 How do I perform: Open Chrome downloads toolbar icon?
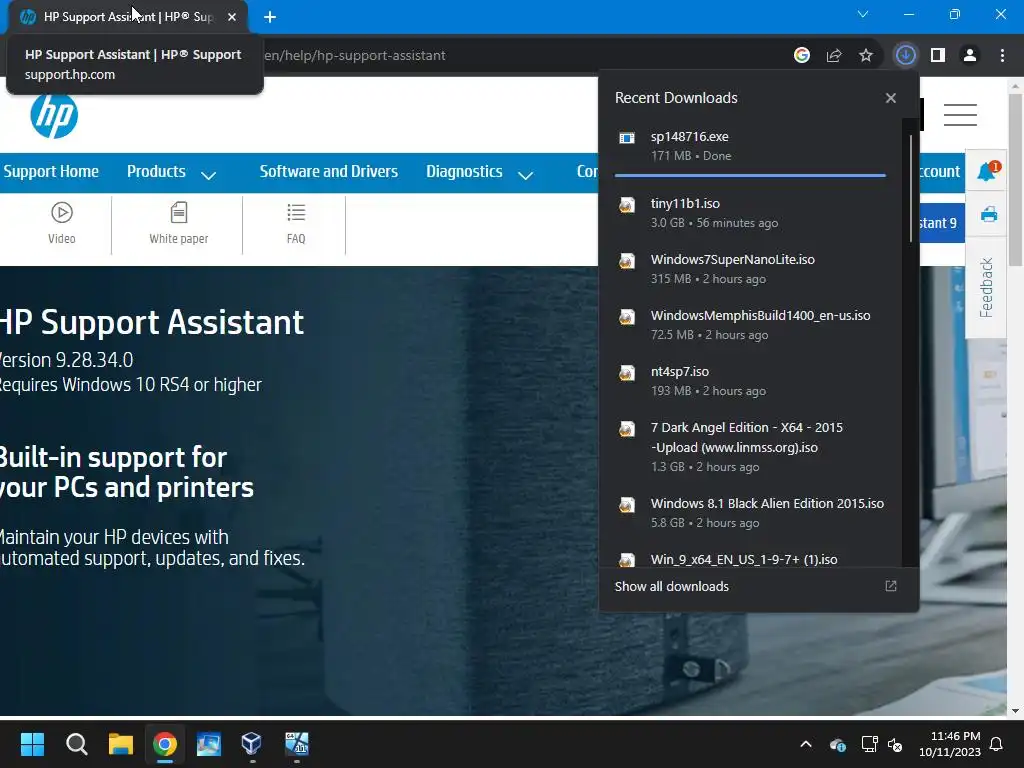(x=905, y=55)
